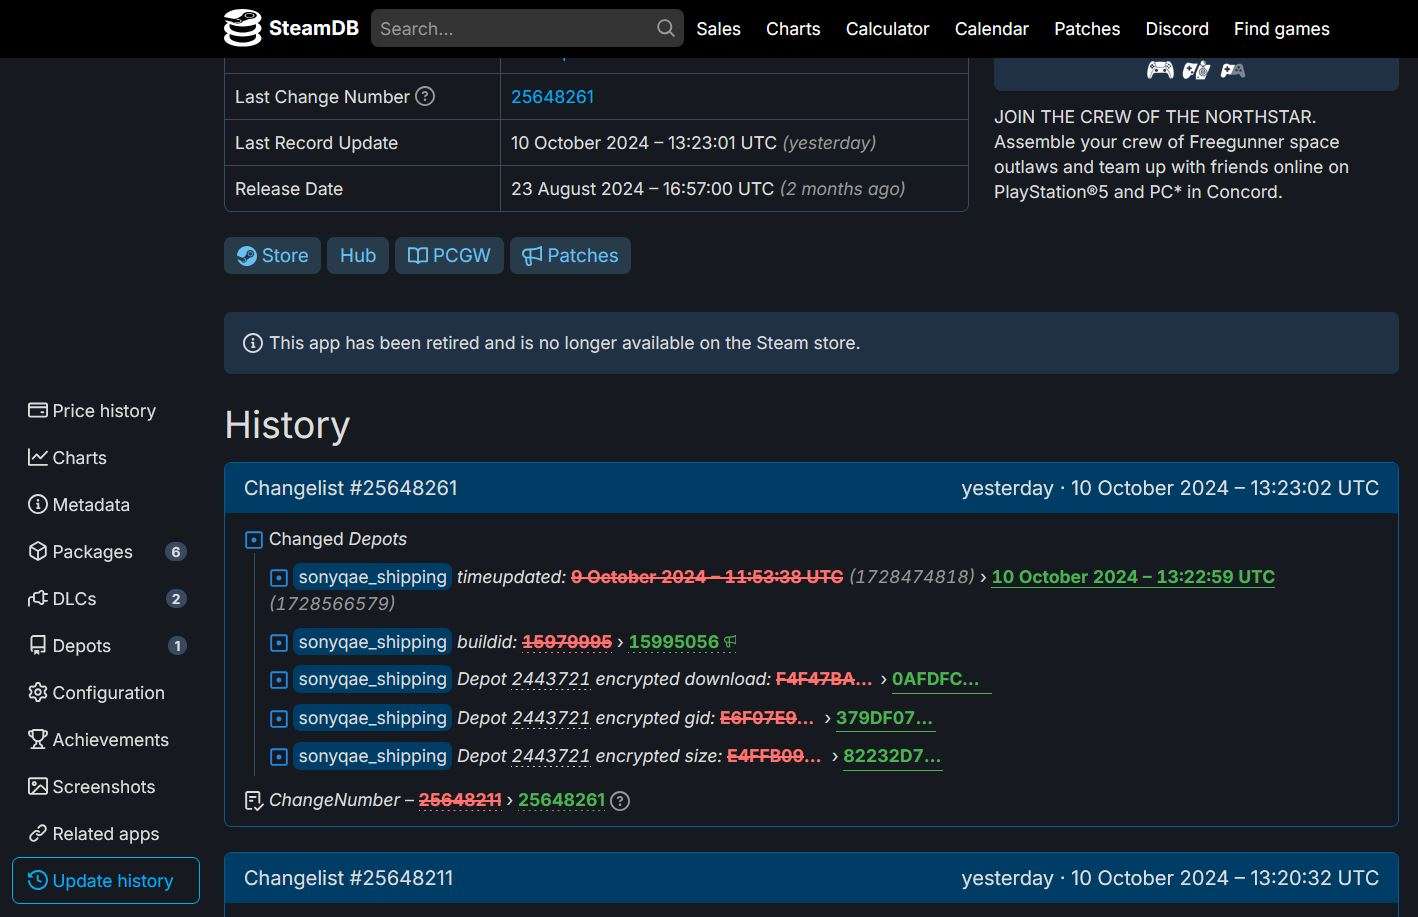
Task: Click the info icon in retired app notice
Action: click(x=253, y=343)
